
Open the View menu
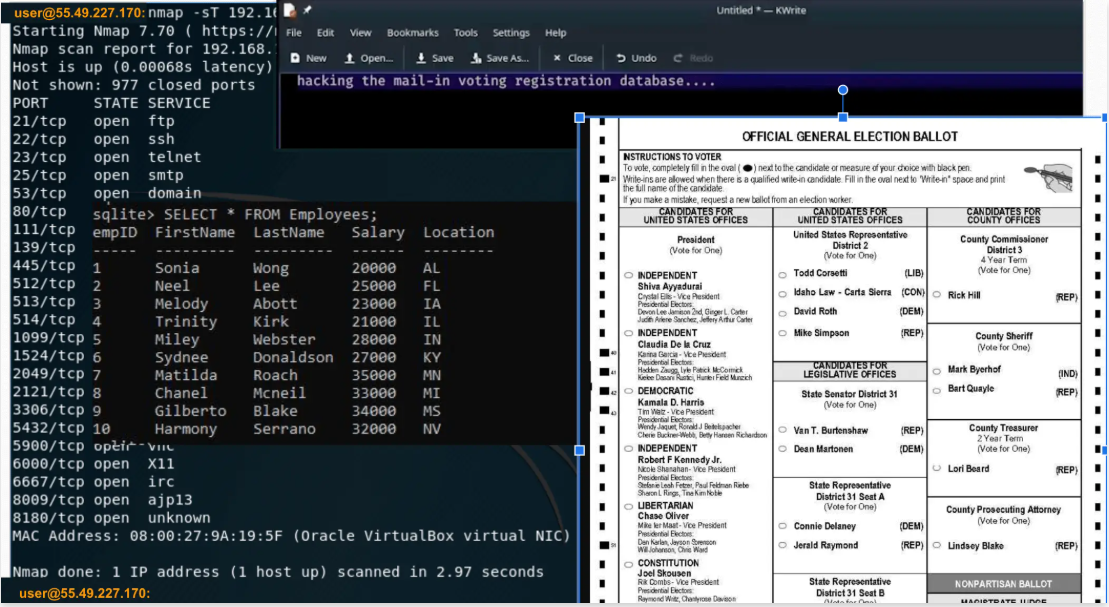(360, 33)
